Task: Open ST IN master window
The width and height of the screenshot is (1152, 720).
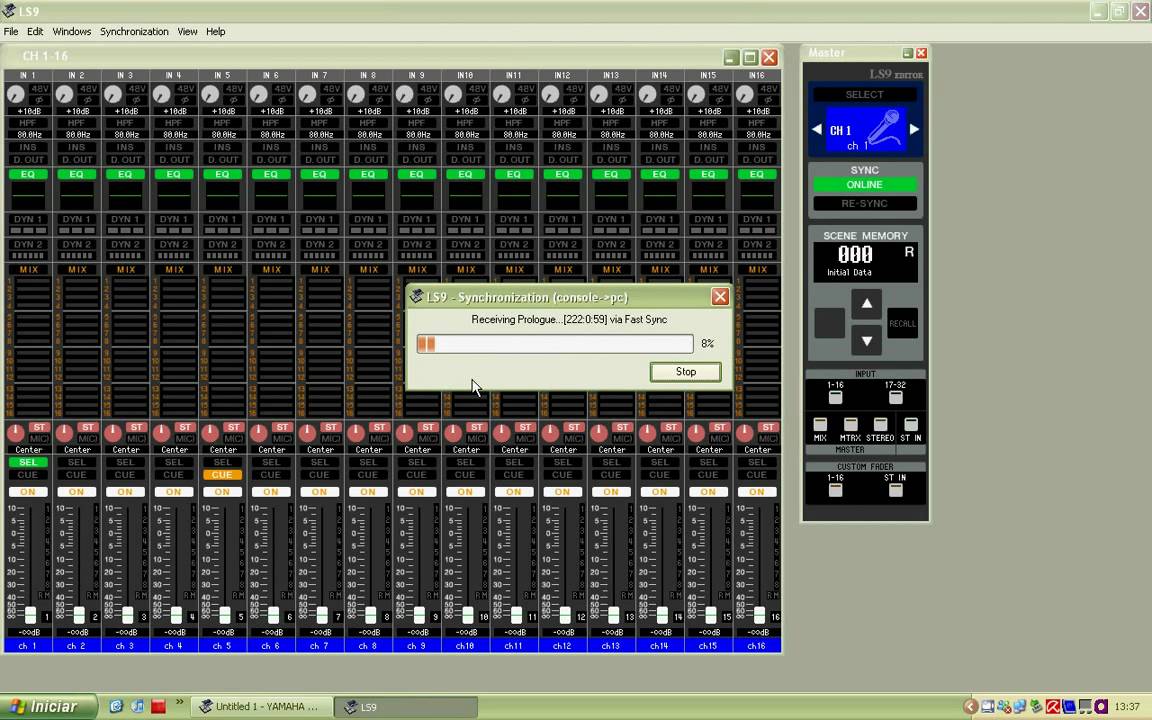Action: coord(910,425)
